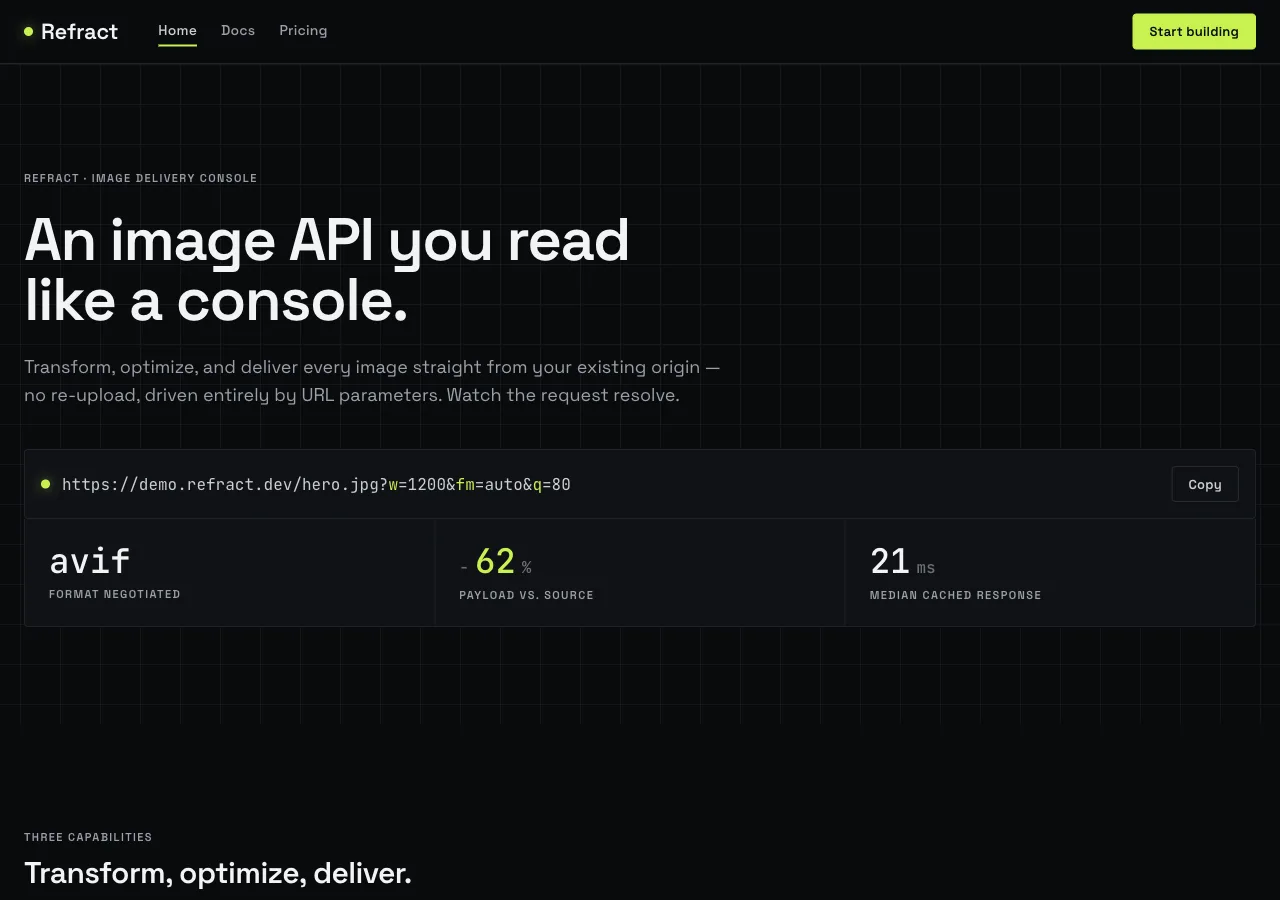Image resolution: width=1280 pixels, height=900 pixels.
Task: Click the hero description paragraph text
Action: coord(372,381)
